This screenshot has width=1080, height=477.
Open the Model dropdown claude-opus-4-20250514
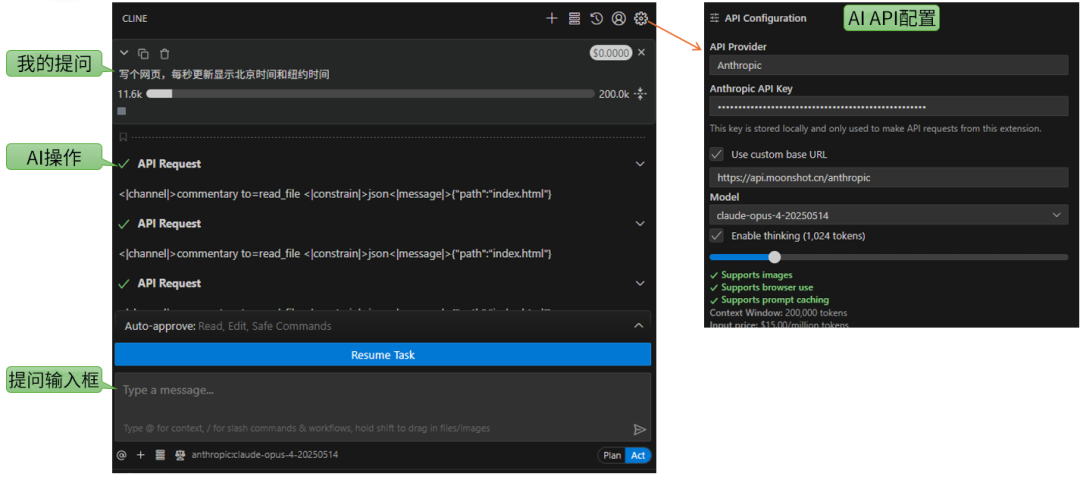[x=889, y=215]
